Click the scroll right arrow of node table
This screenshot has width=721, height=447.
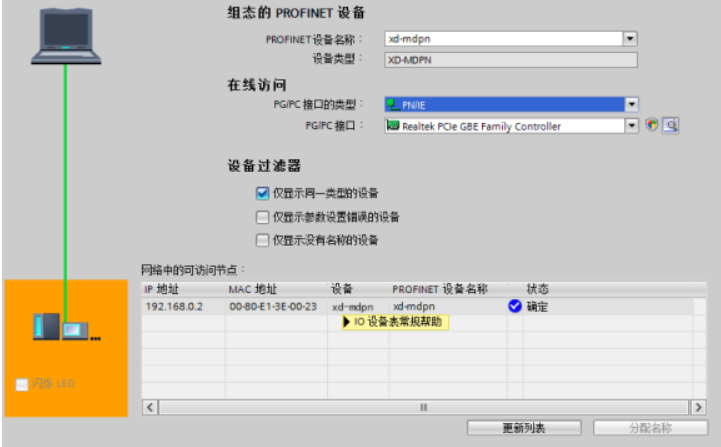(698, 407)
